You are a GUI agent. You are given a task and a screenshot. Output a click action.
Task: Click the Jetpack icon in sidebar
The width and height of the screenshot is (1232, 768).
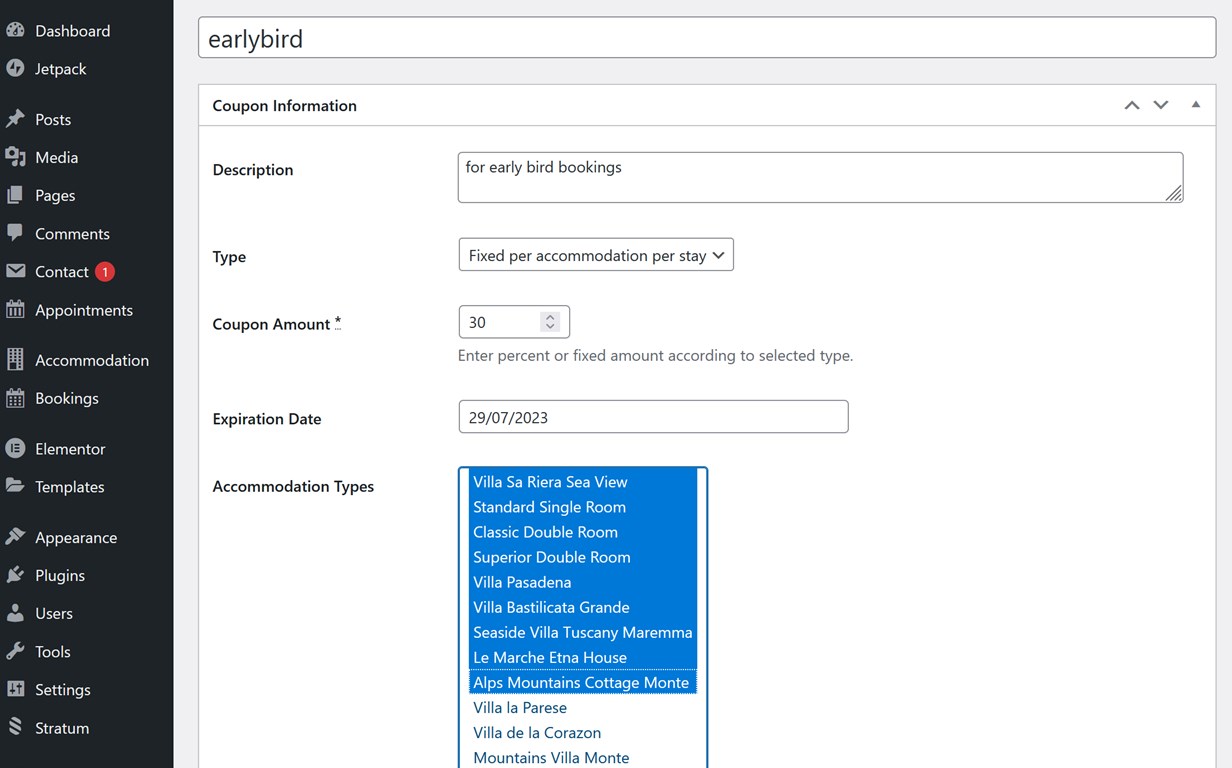click(15, 69)
